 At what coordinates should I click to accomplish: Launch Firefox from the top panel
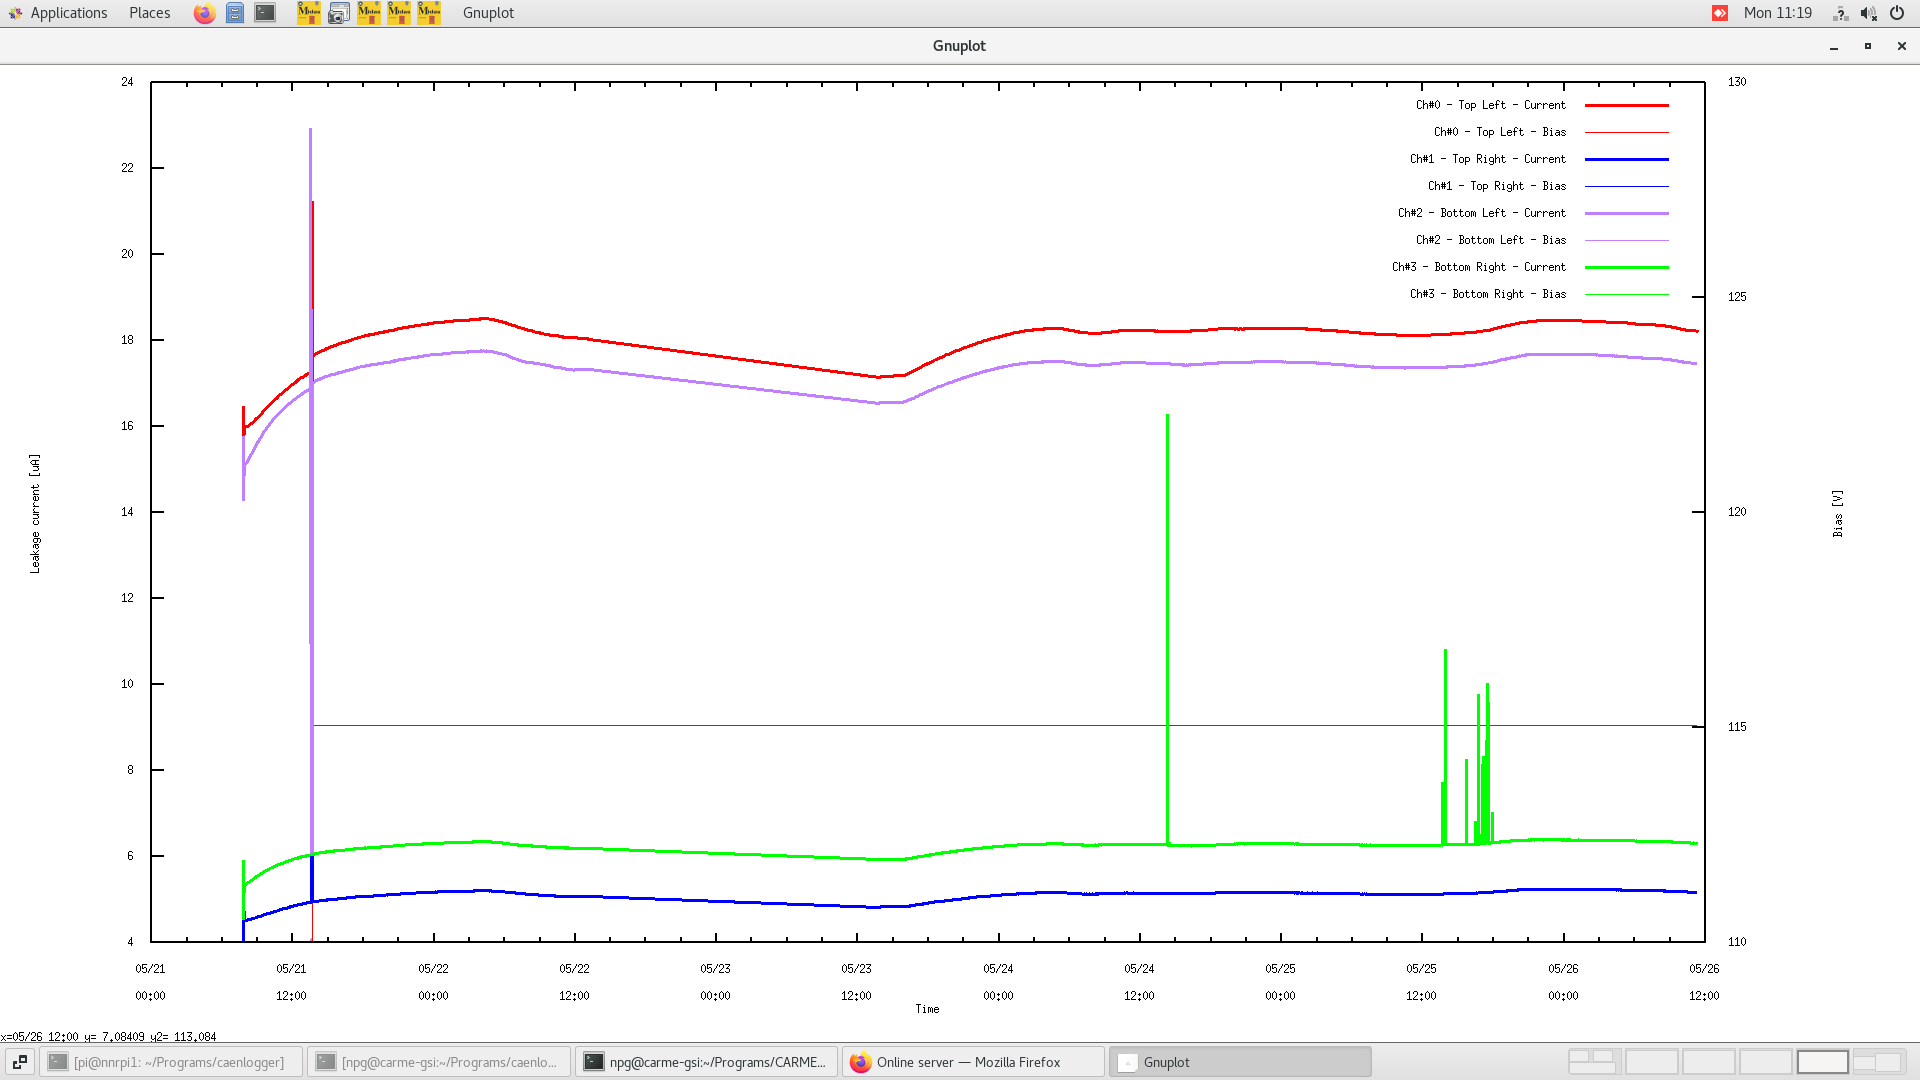coord(204,13)
